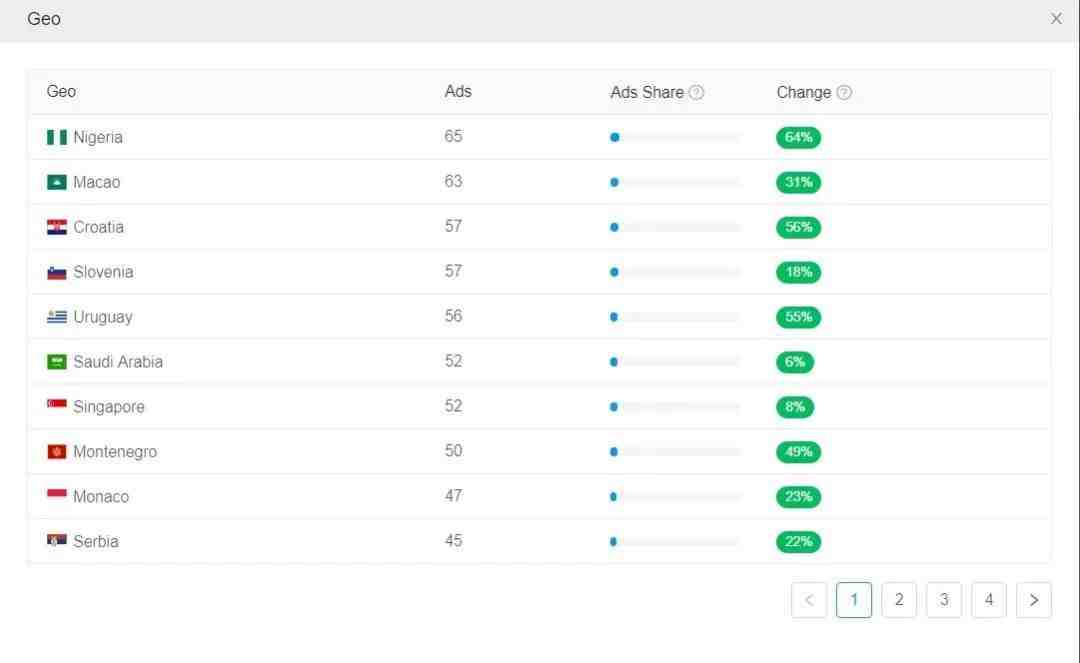Click the Montenegro flag icon
Screen dimensions: 1080x663
pos(57,452)
